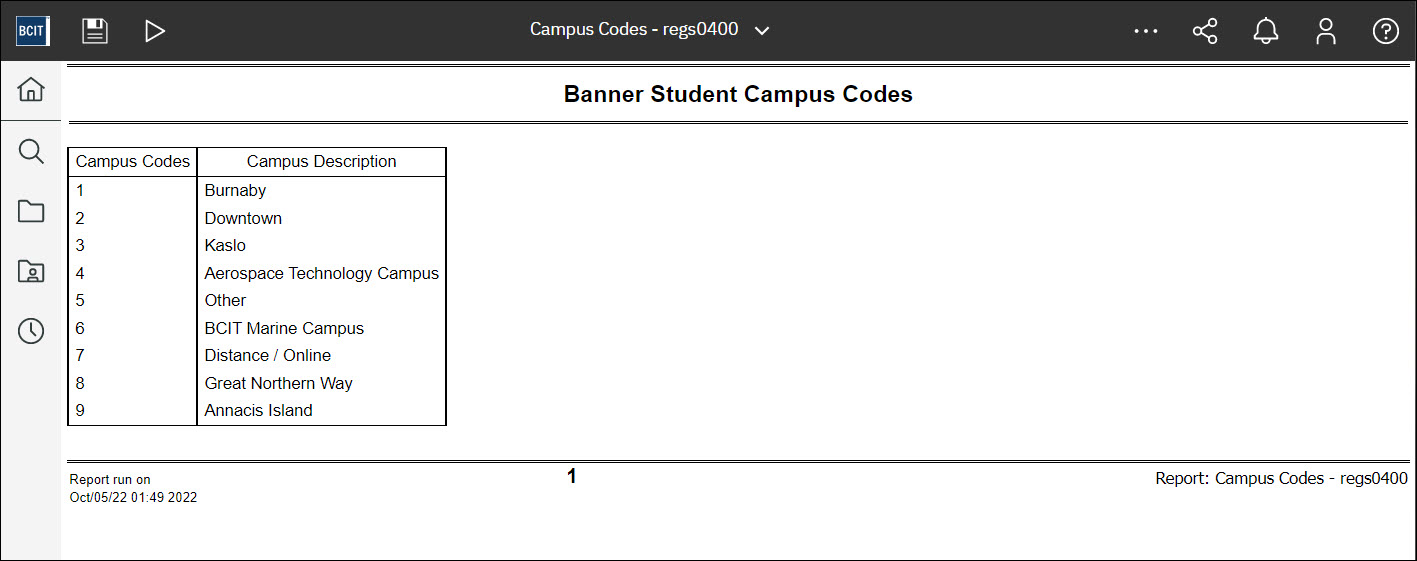This screenshot has height=561, width=1417.
Task: Select the Aerospace Technology Campus cell
Action: [x=322, y=273]
